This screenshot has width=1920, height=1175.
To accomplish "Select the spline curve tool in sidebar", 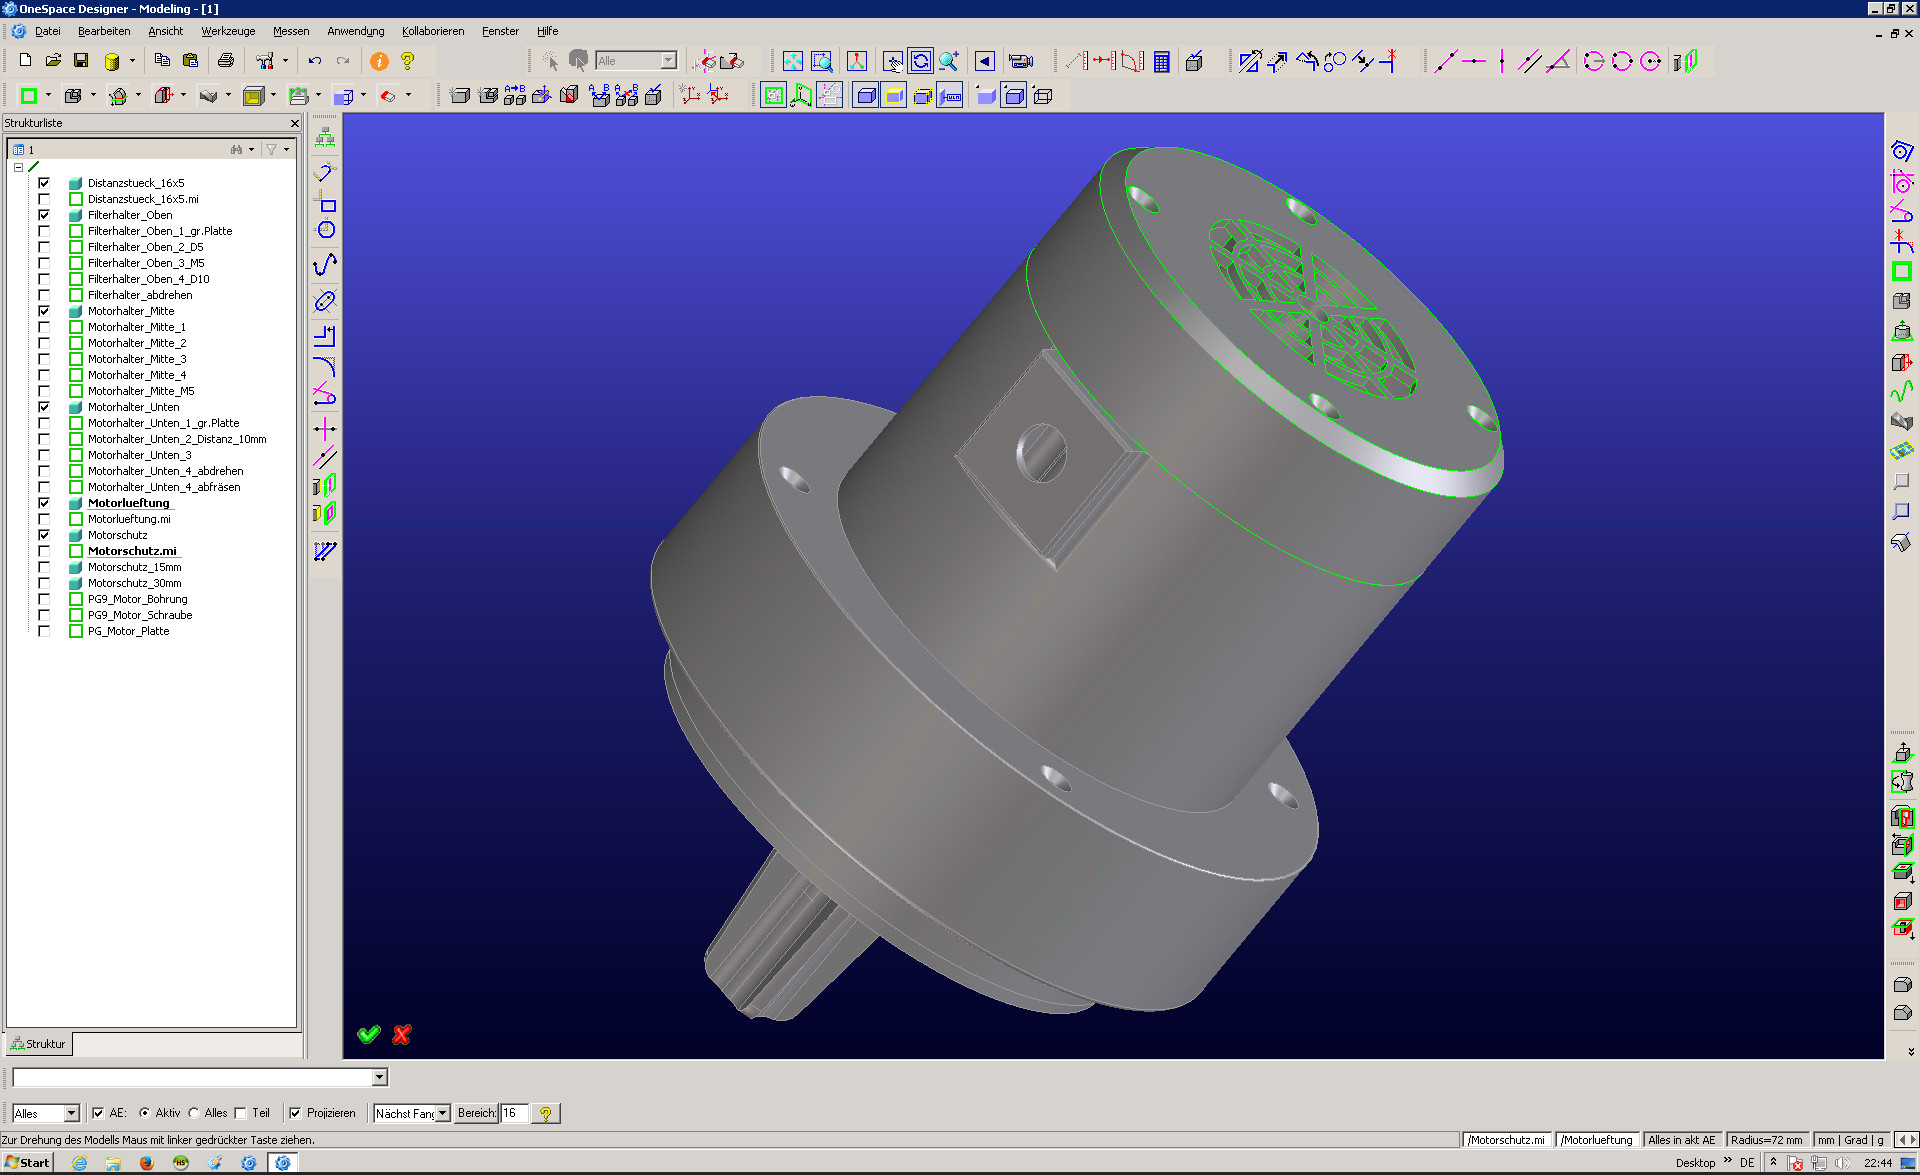I will [x=325, y=265].
